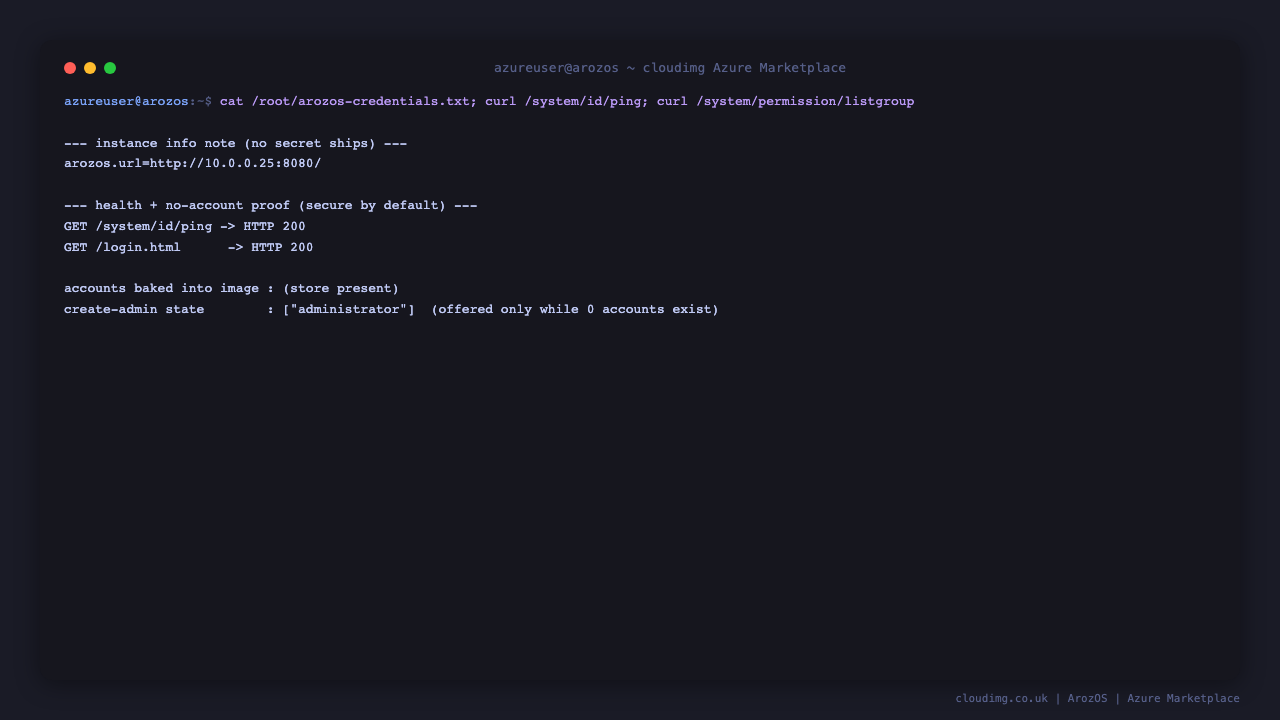The width and height of the screenshot is (1280, 720).
Task: Click the 'arozos.url=http://10.0.0.25:8080/' line
Action: click(193, 163)
